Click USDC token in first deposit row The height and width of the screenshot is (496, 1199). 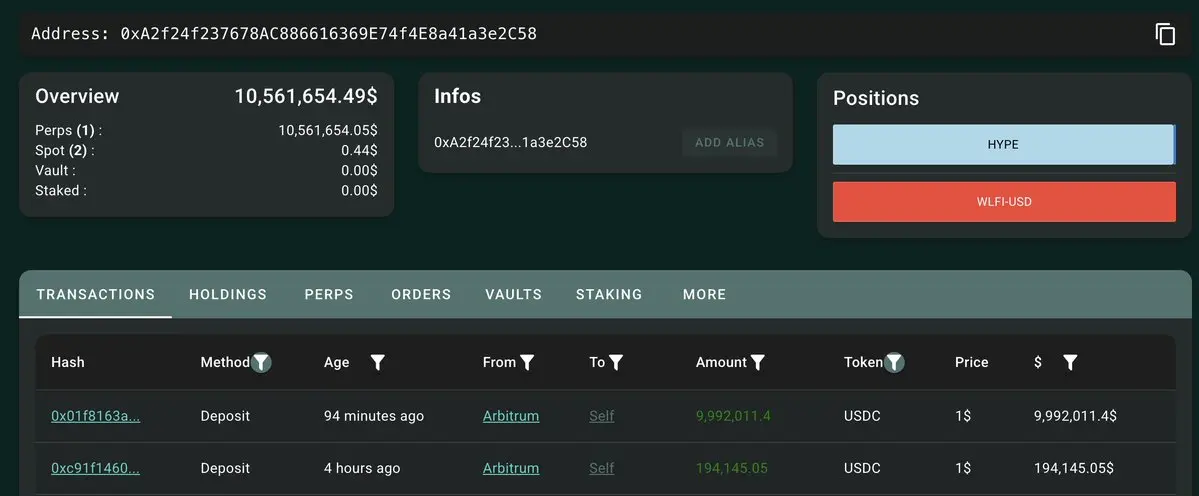(863, 416)
